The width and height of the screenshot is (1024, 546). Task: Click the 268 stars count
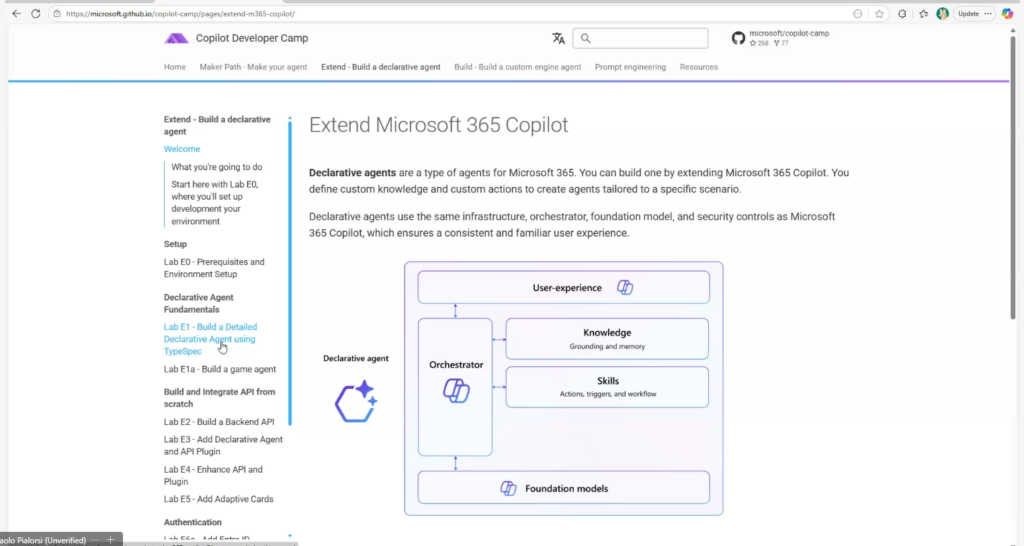759,43
